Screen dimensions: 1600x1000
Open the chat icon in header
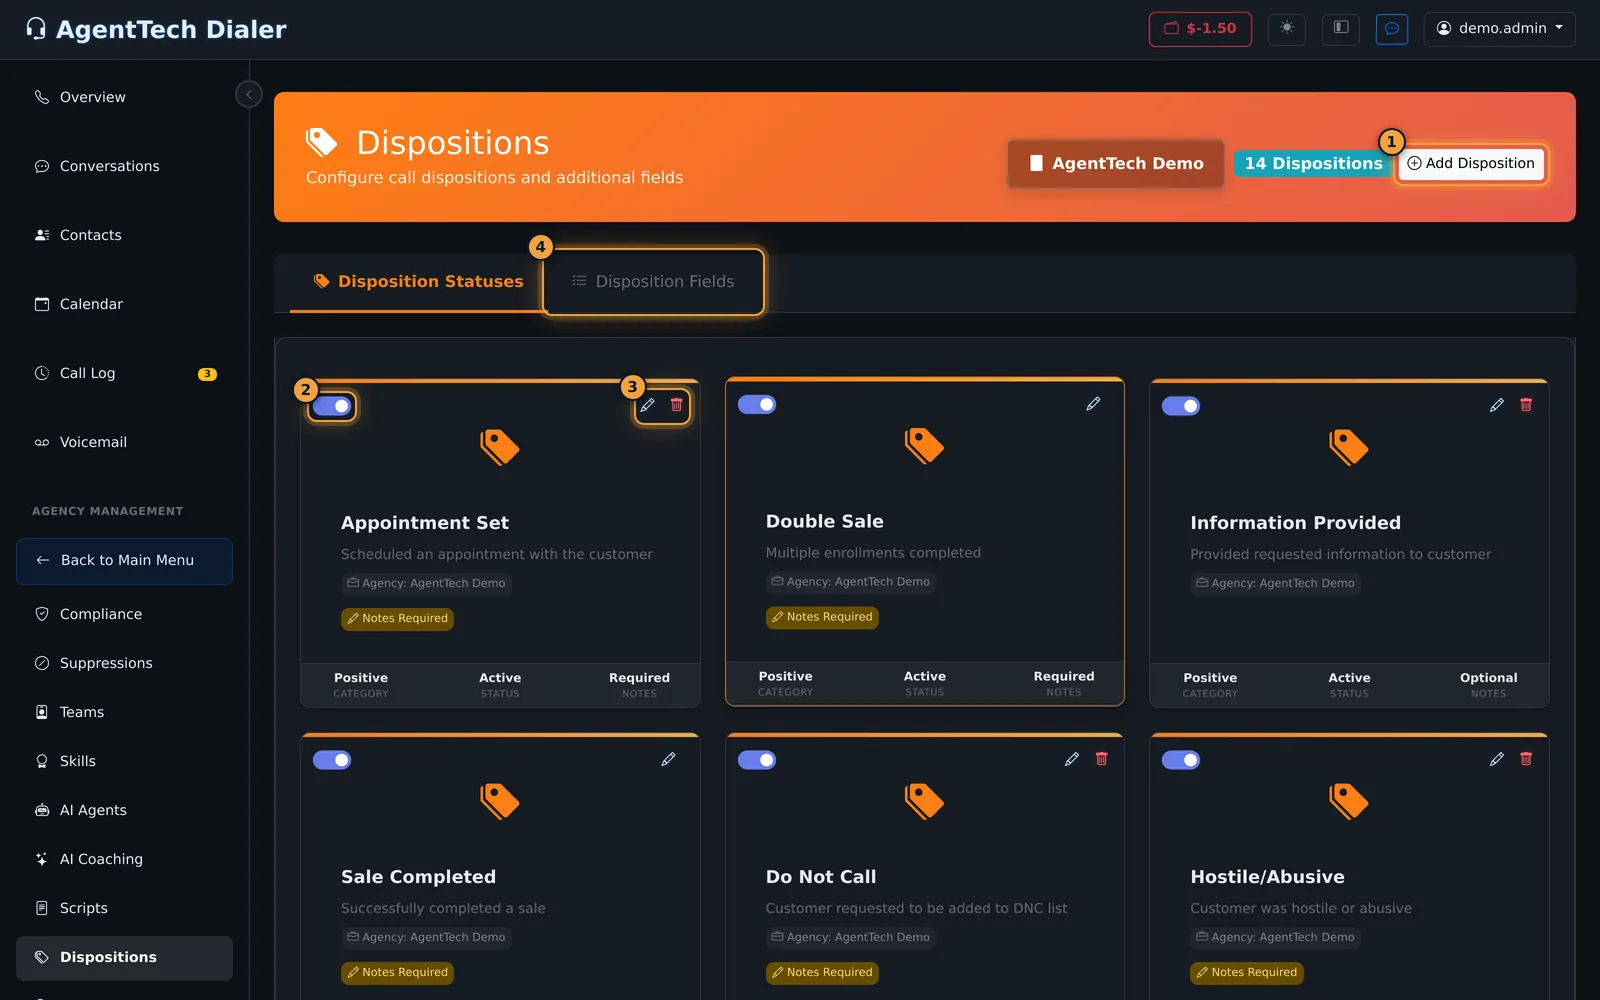point(1392,28)
